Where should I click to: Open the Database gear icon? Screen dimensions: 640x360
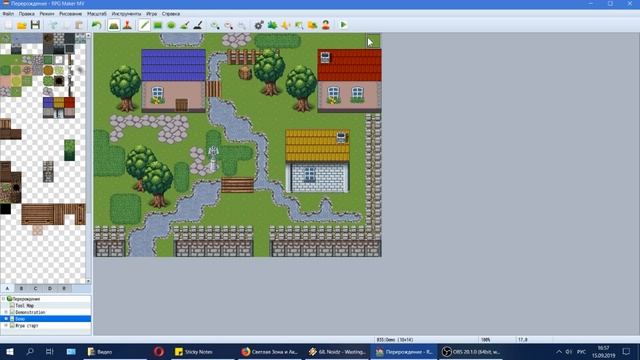tap(259, 25)
